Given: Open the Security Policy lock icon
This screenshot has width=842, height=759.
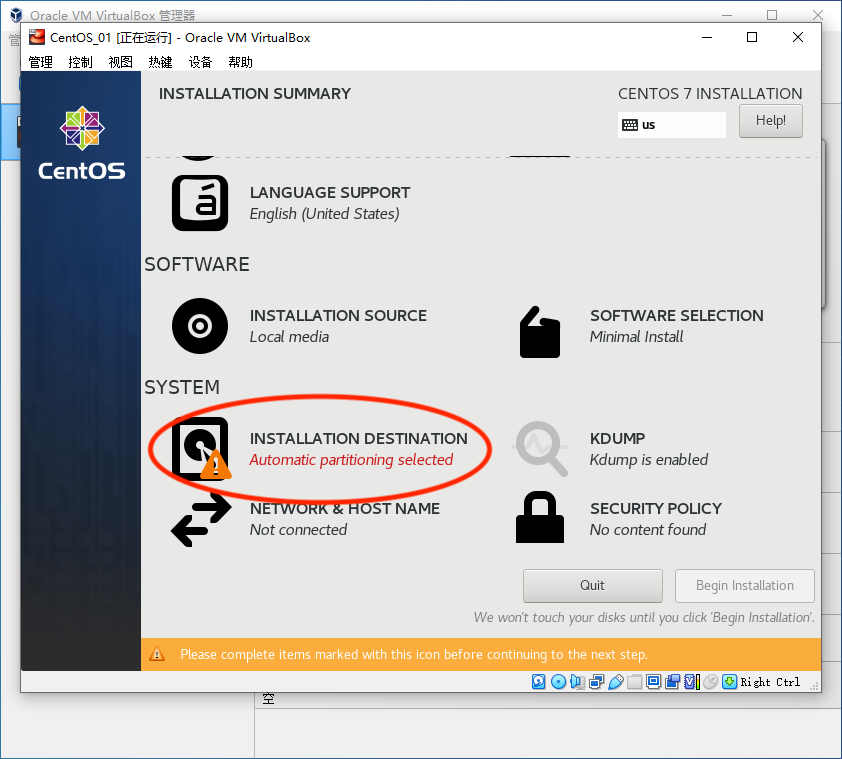Looking at the screenshot, I should 540,517.
